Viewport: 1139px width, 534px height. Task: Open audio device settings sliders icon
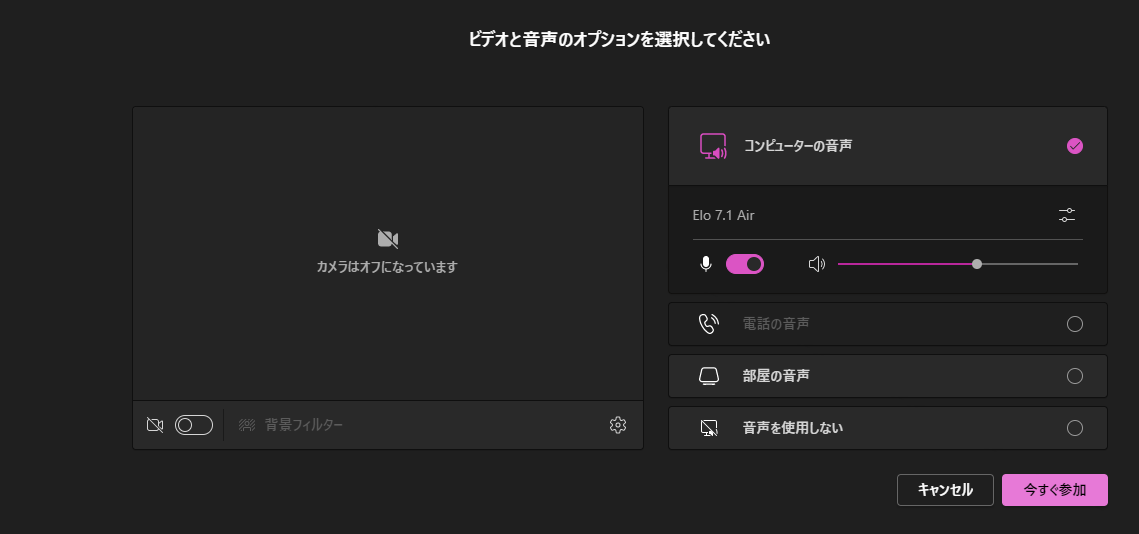tap(1067, 215)
